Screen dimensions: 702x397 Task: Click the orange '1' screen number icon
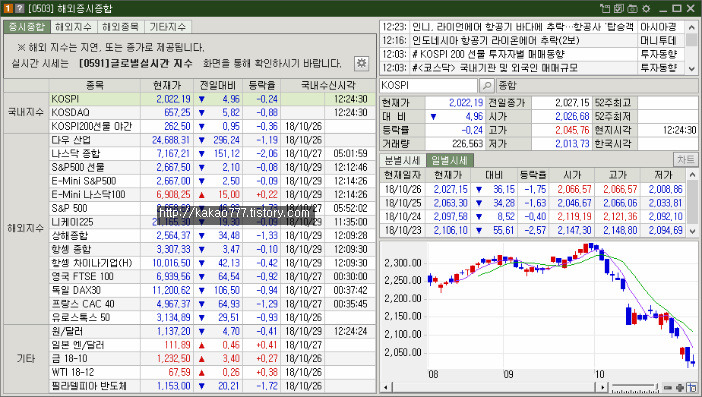8,8
